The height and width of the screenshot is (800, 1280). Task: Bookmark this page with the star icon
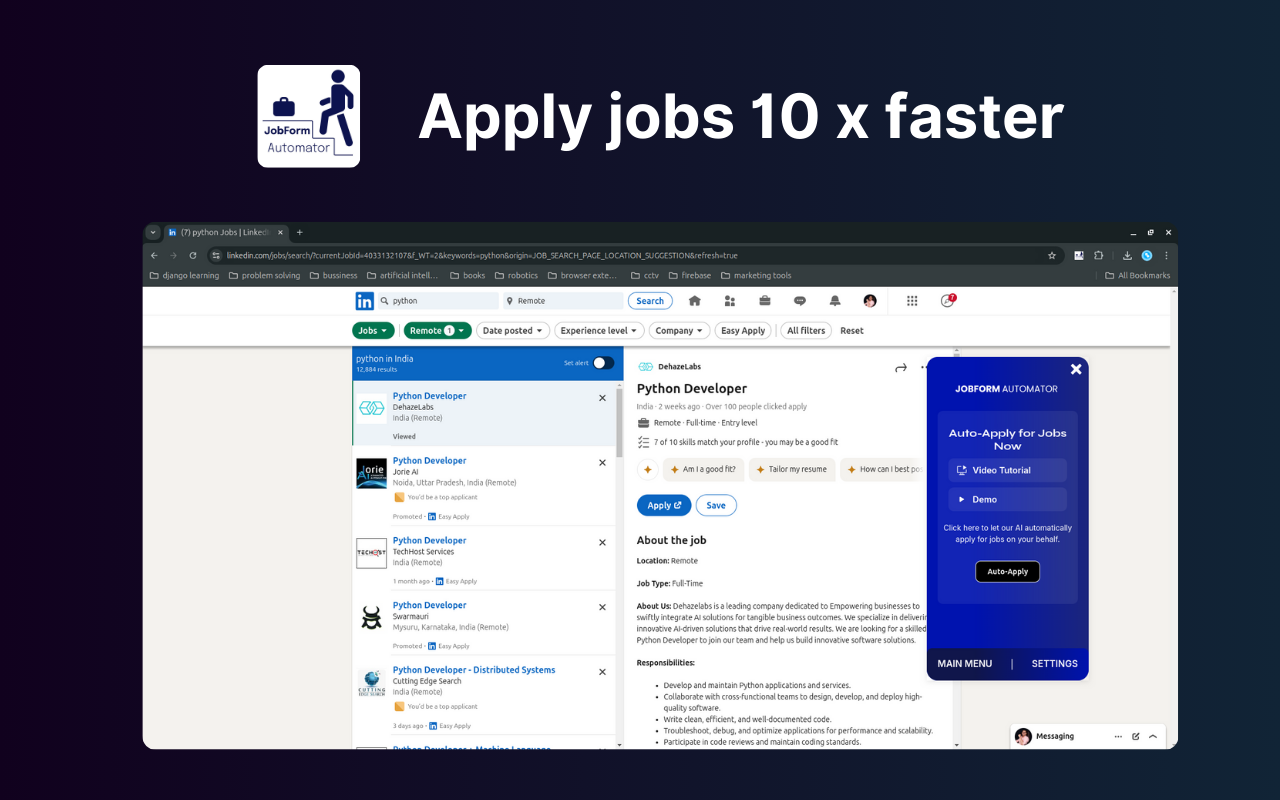(x=1052, y=256)
